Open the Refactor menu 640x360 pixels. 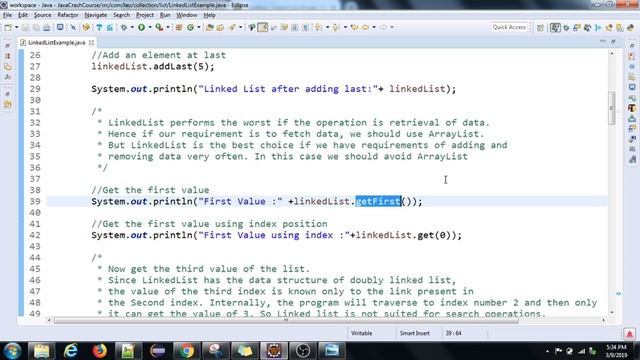[x=68, y=15]
